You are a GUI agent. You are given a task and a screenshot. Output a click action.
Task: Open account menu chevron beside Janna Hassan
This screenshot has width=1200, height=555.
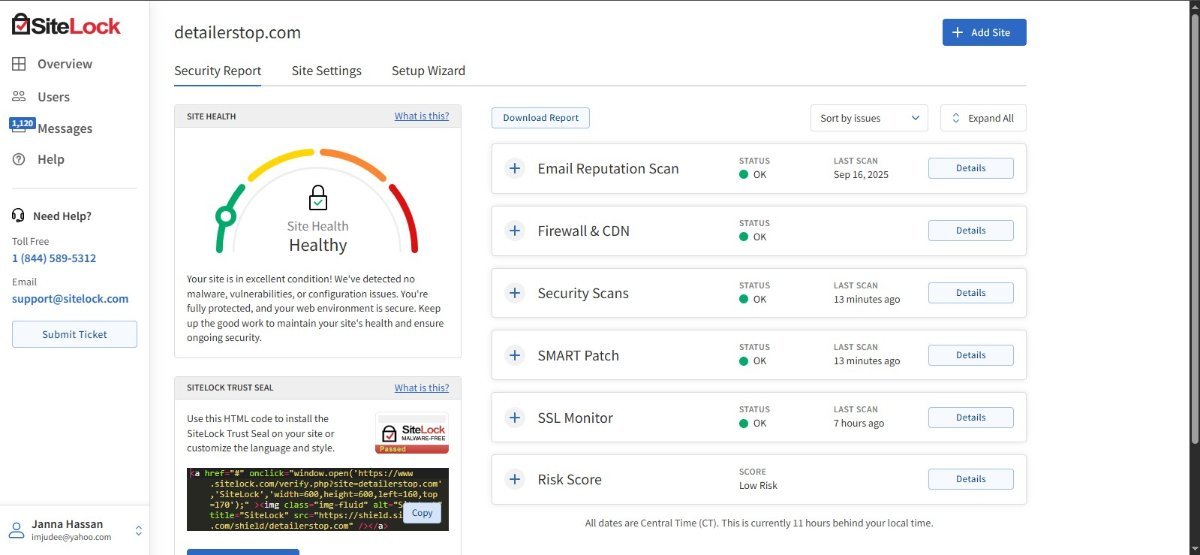(x=139, y=530)
